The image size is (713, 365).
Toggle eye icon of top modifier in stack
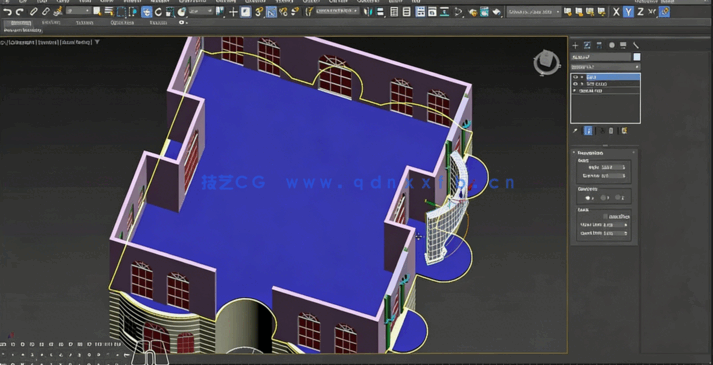click(x=575, y=77)
